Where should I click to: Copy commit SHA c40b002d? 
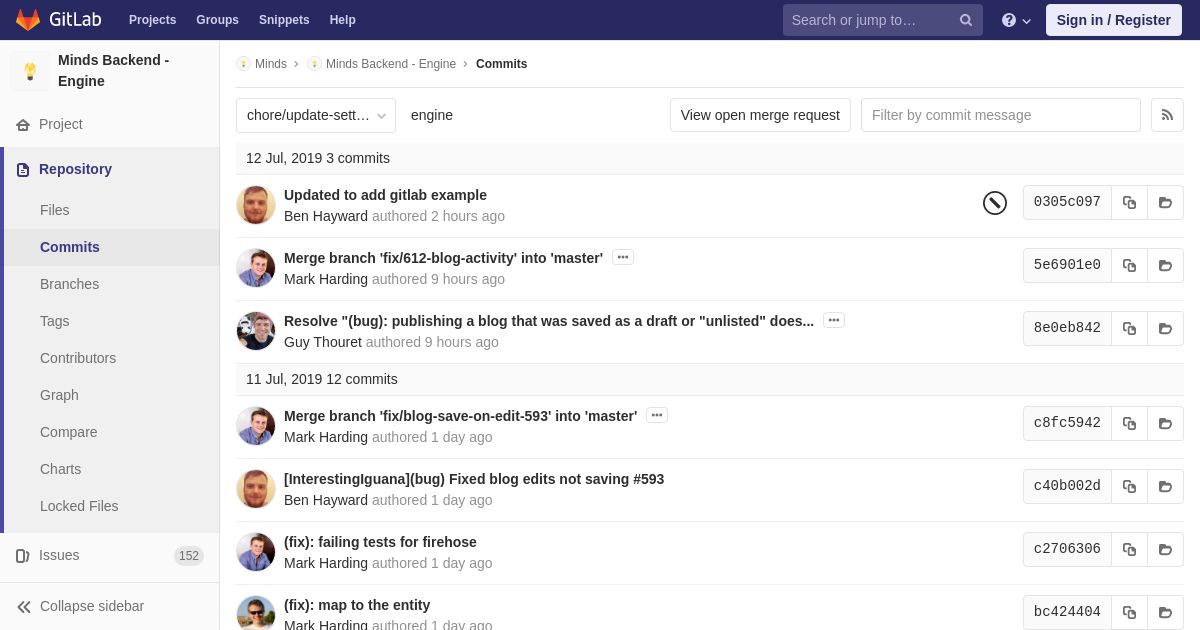(x=1129, y=486)
